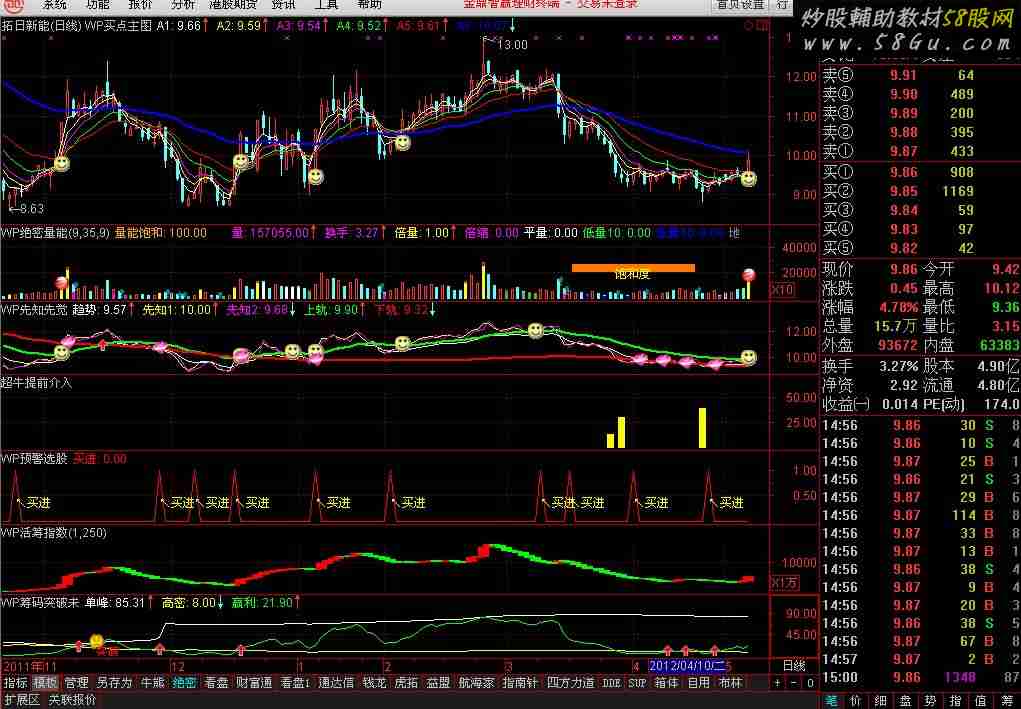1021x709 pixels.
Task: Open the 分析 menu
Action: click(x=183, y=5)
